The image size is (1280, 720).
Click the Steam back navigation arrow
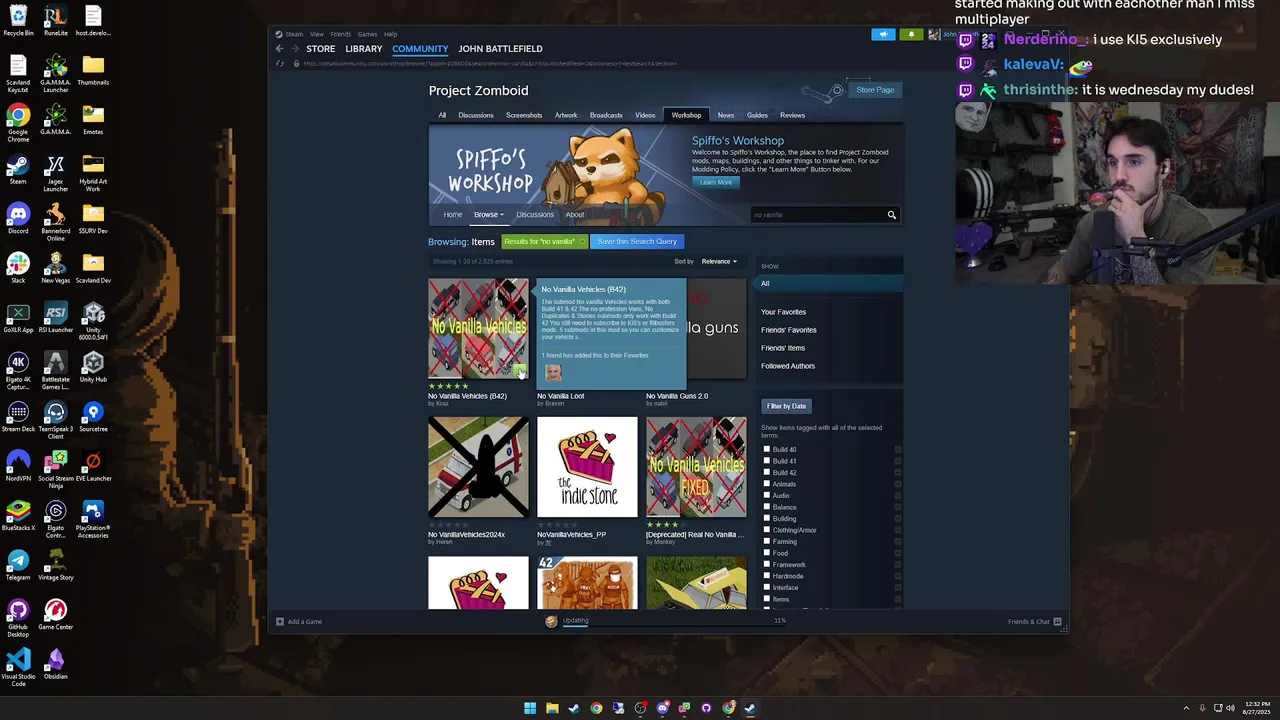[x=279, y=49]
